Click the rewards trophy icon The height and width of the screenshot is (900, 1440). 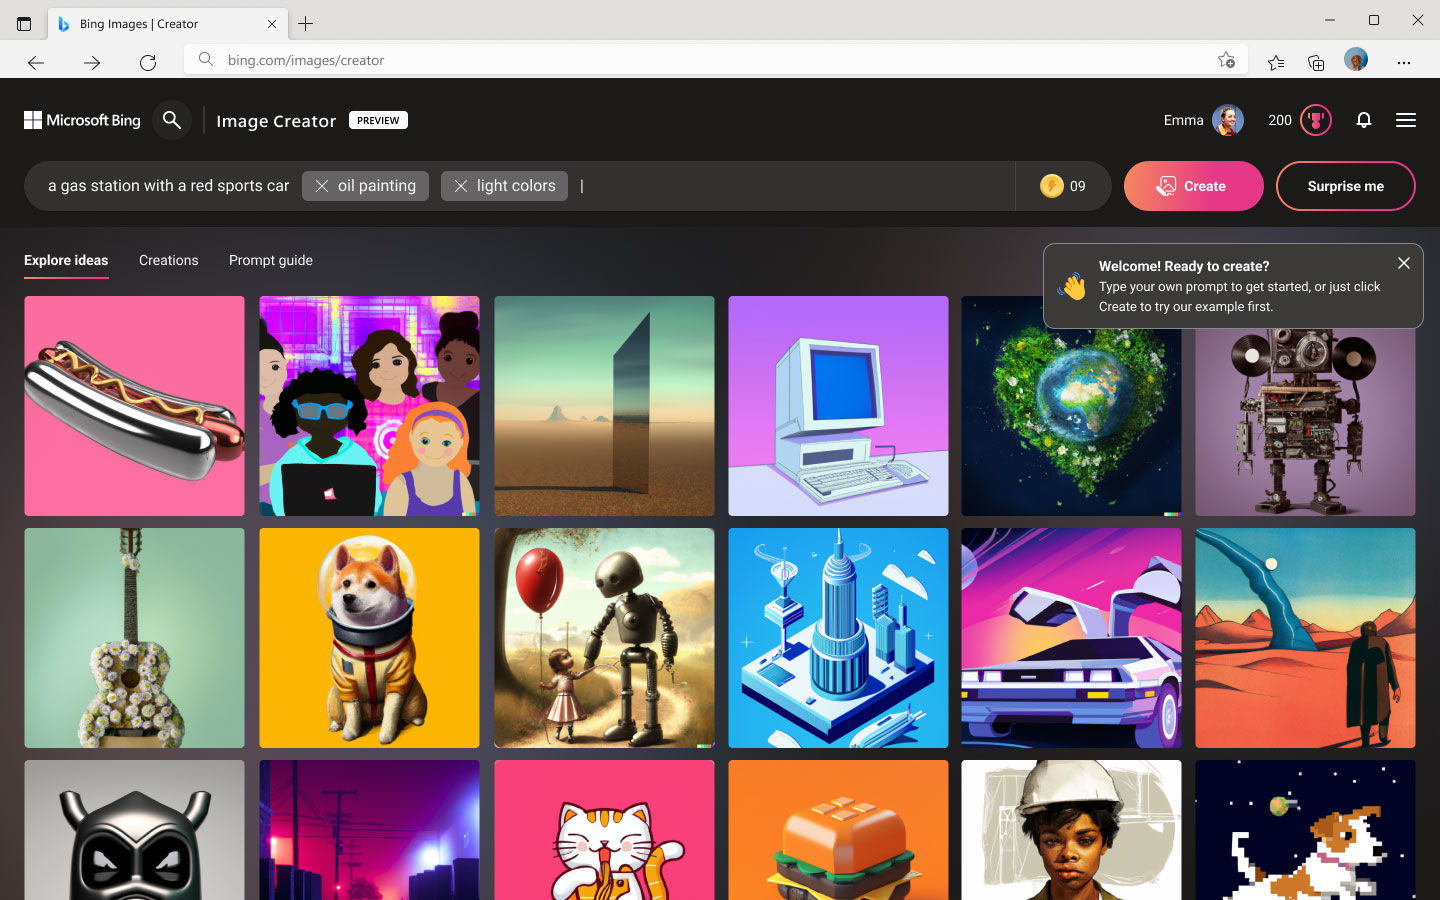1315,120
